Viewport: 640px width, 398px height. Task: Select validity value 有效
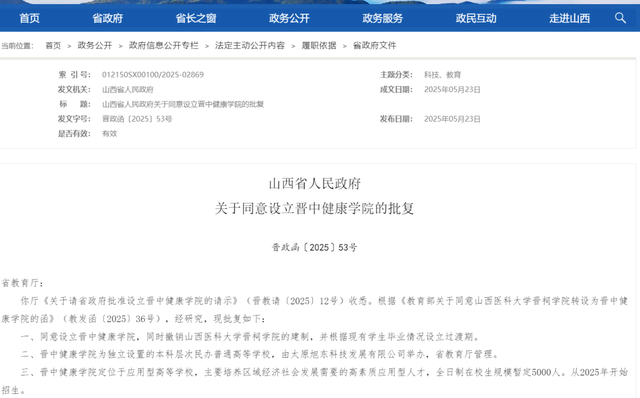(109, 133)
